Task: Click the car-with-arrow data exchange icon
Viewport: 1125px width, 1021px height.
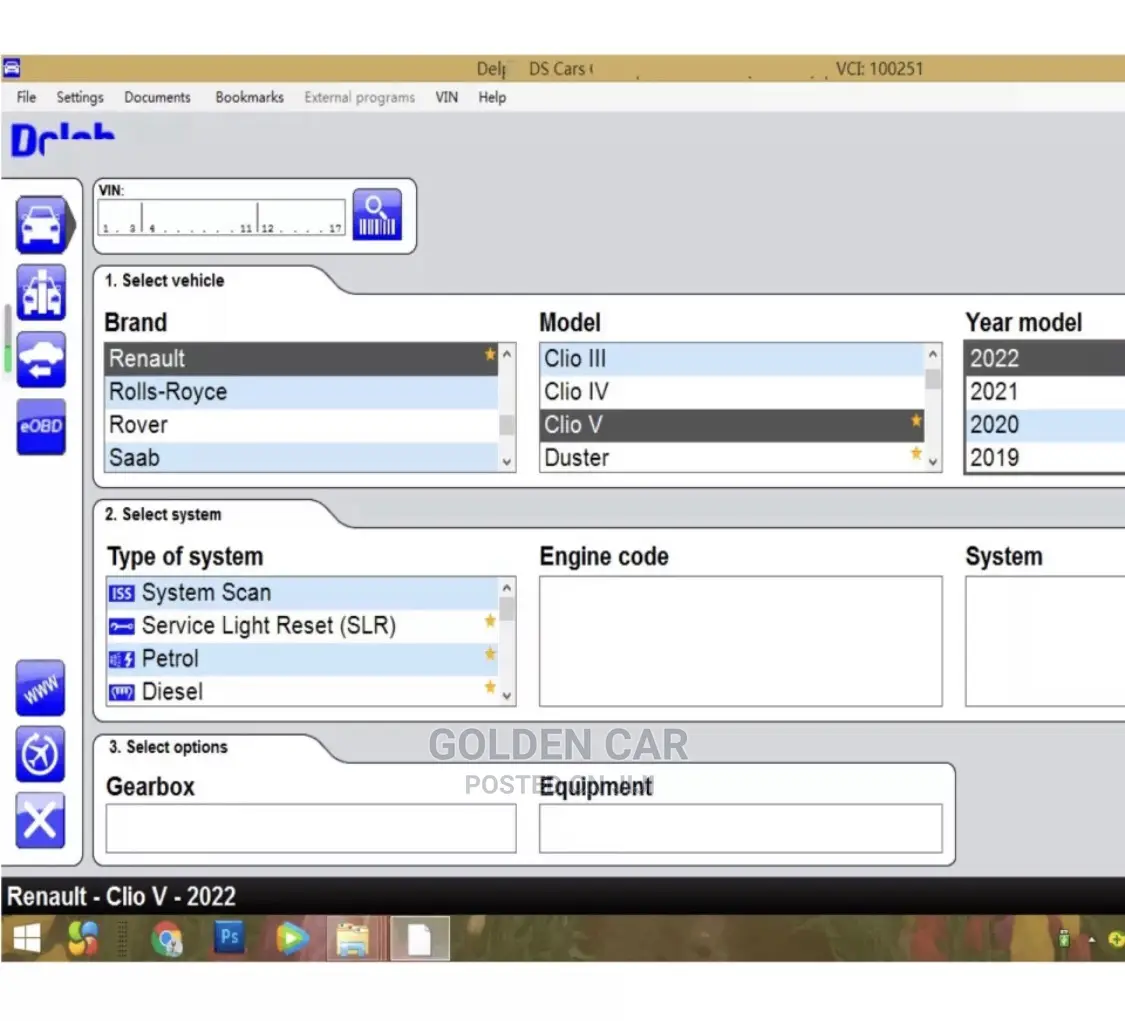Action: (40, 360)
